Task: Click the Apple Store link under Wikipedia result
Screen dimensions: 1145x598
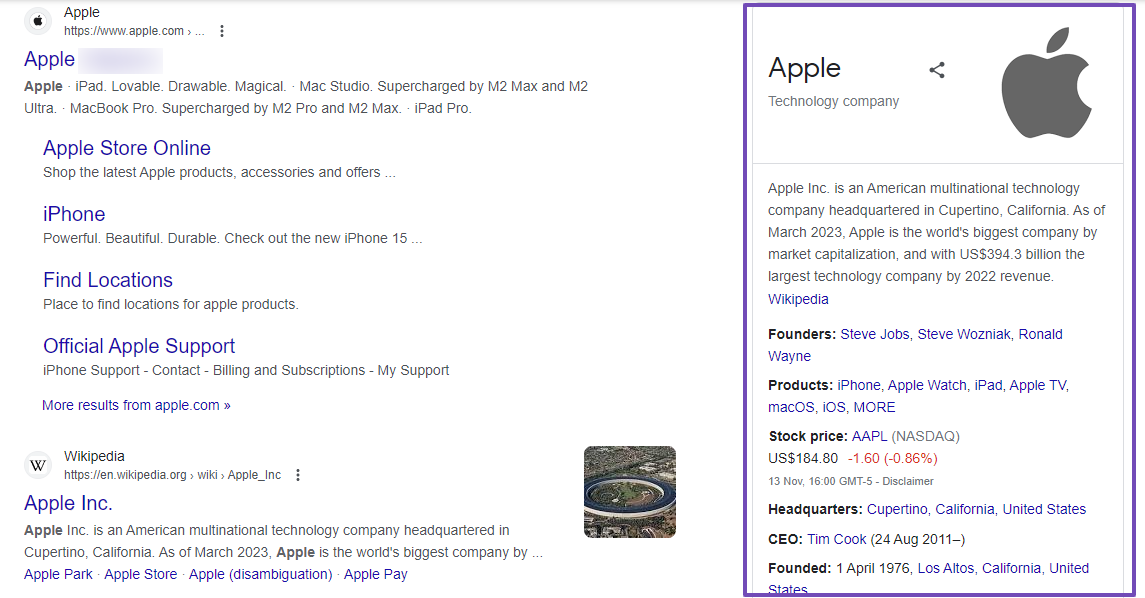Action: (141, 575)
